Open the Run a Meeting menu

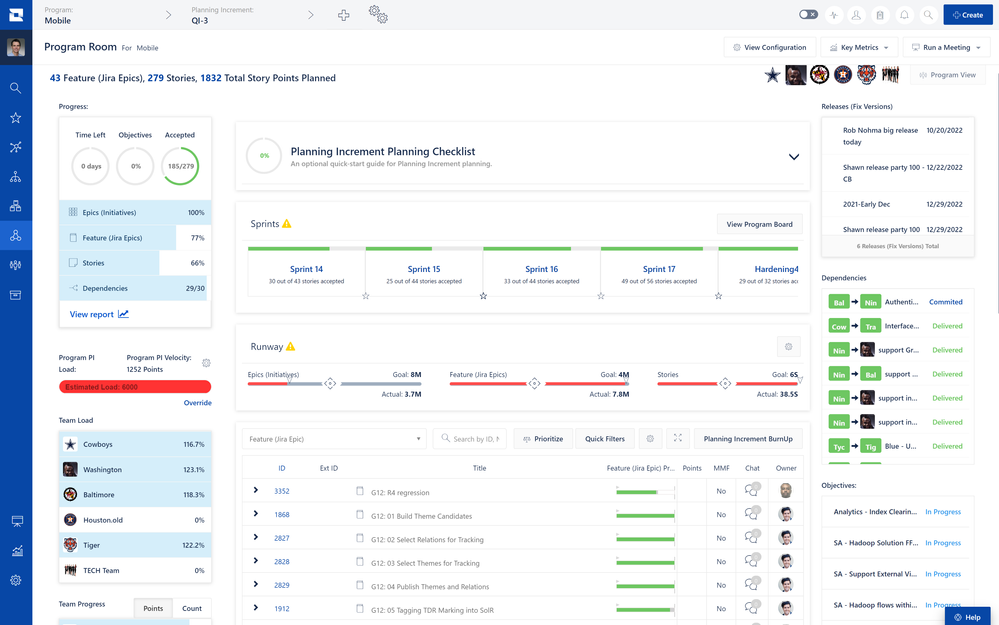pyautogui.click(x=946, y=47)
